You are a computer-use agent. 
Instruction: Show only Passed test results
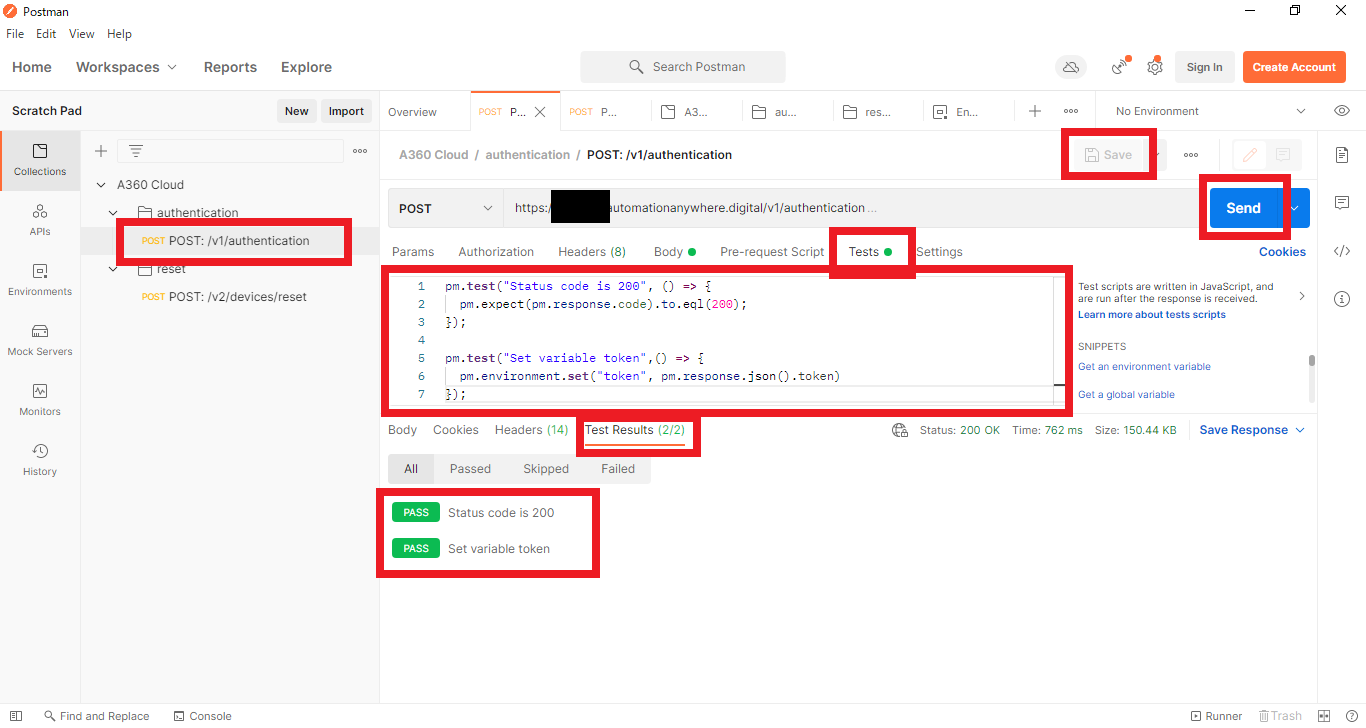(470, 469)
